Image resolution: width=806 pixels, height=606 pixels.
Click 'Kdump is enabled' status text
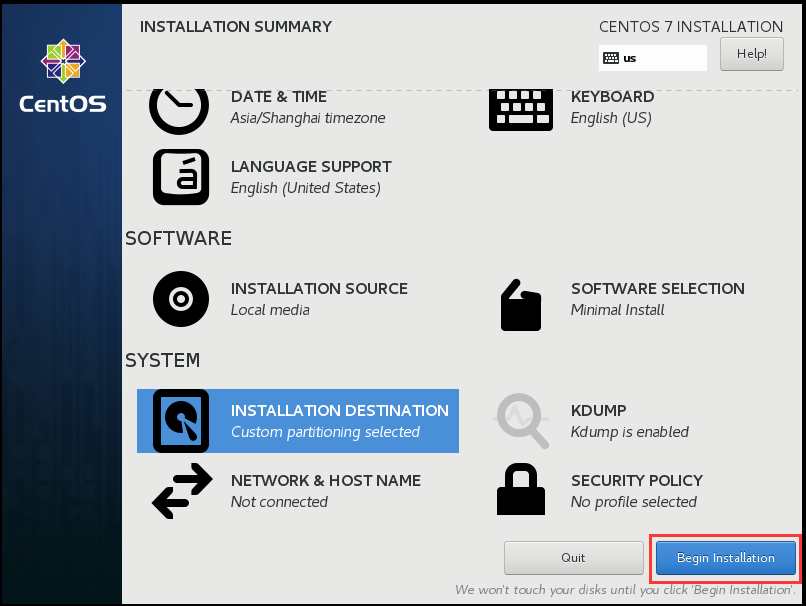(630, 432)
